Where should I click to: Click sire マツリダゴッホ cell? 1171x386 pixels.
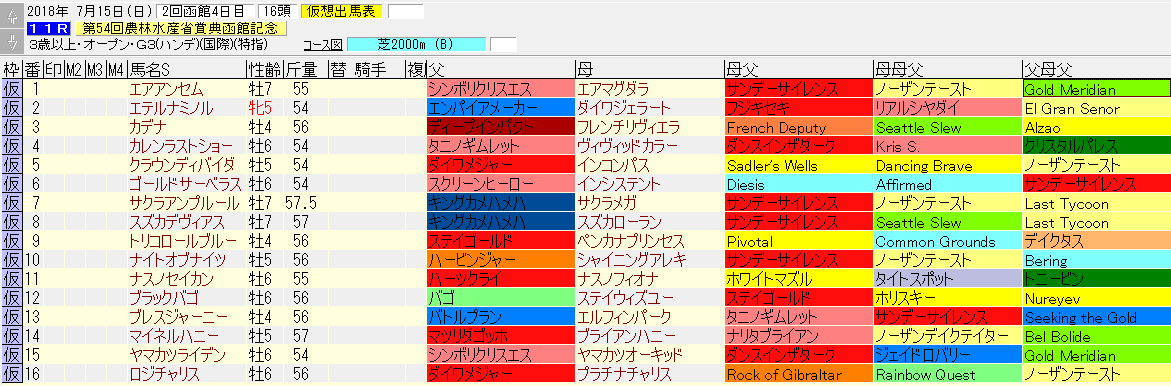[500, 337]
